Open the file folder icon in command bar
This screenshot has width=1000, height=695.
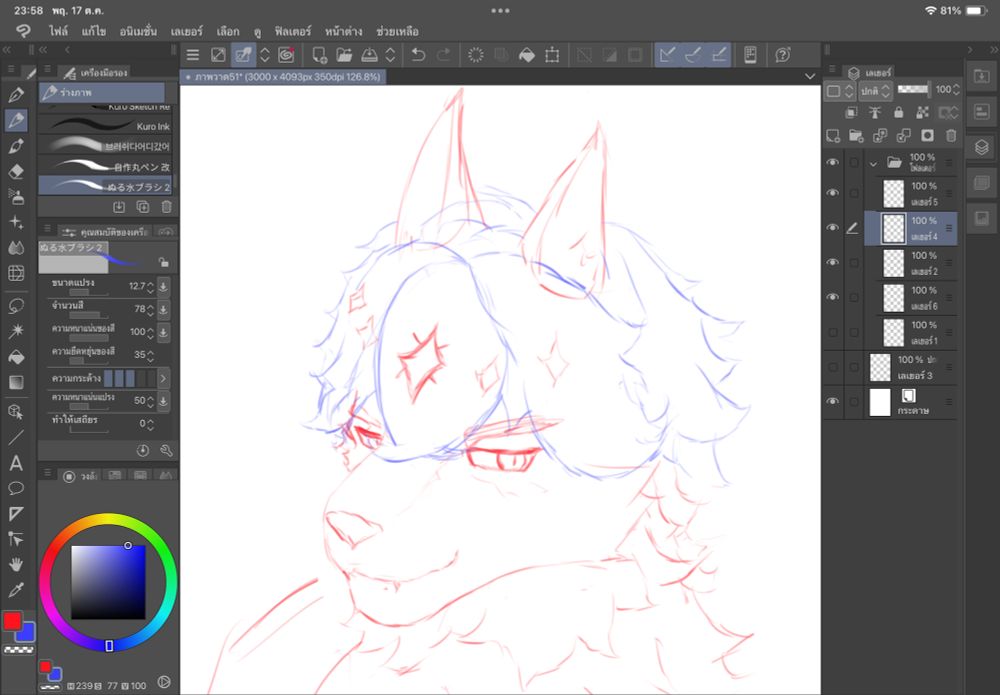click(x=344, y=55)
